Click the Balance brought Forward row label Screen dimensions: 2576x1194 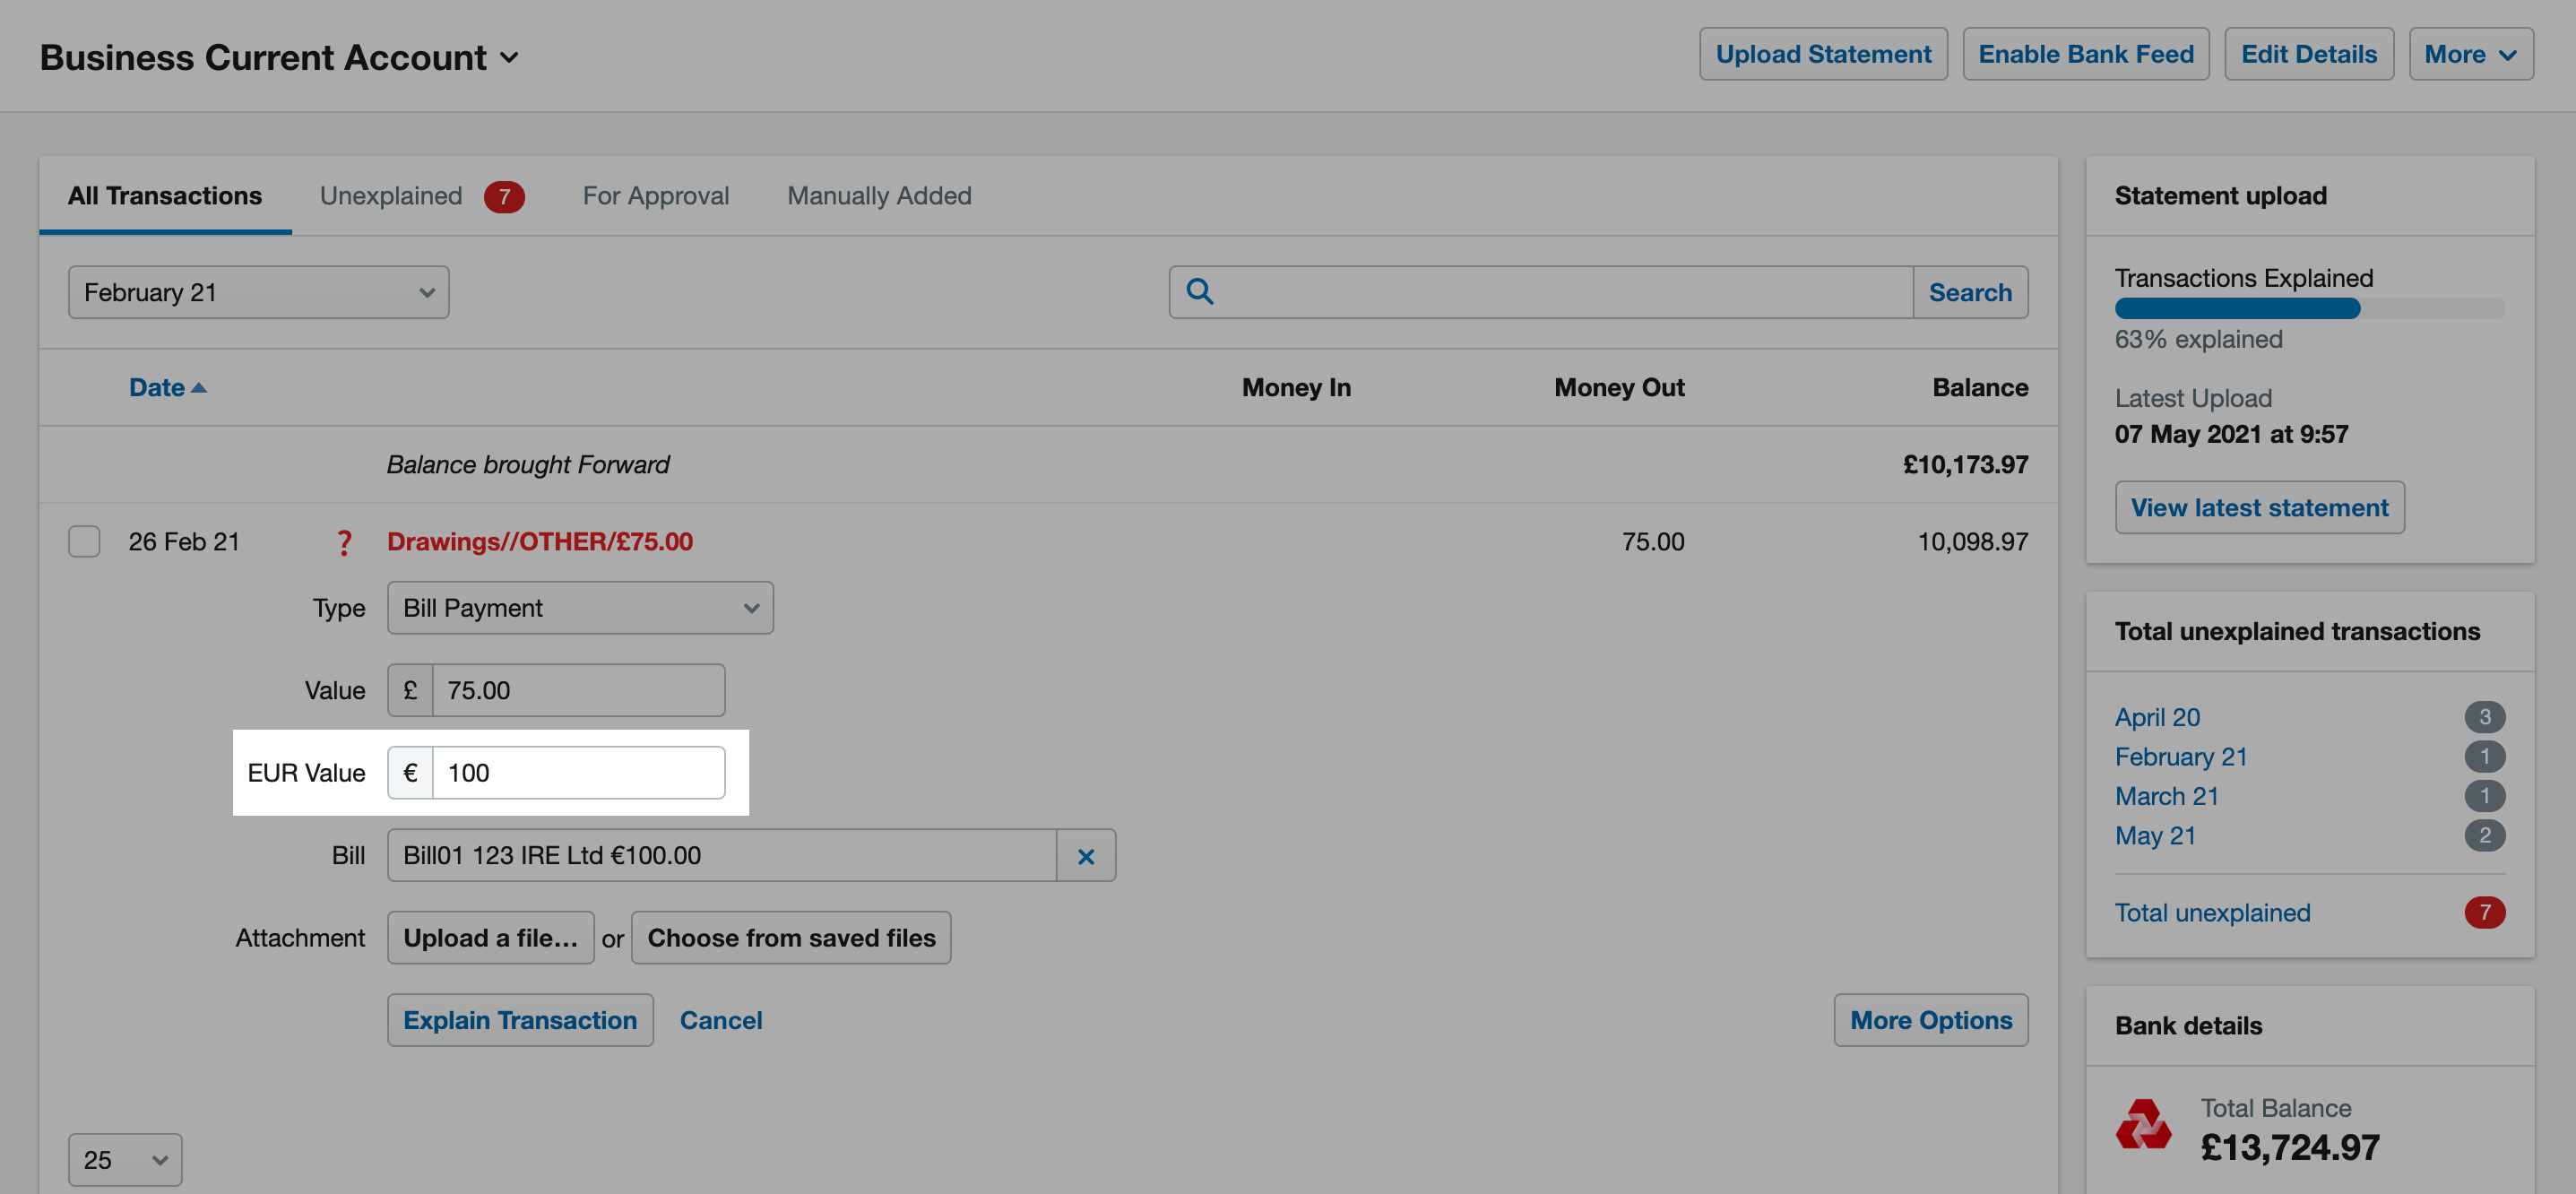(528, 465)
